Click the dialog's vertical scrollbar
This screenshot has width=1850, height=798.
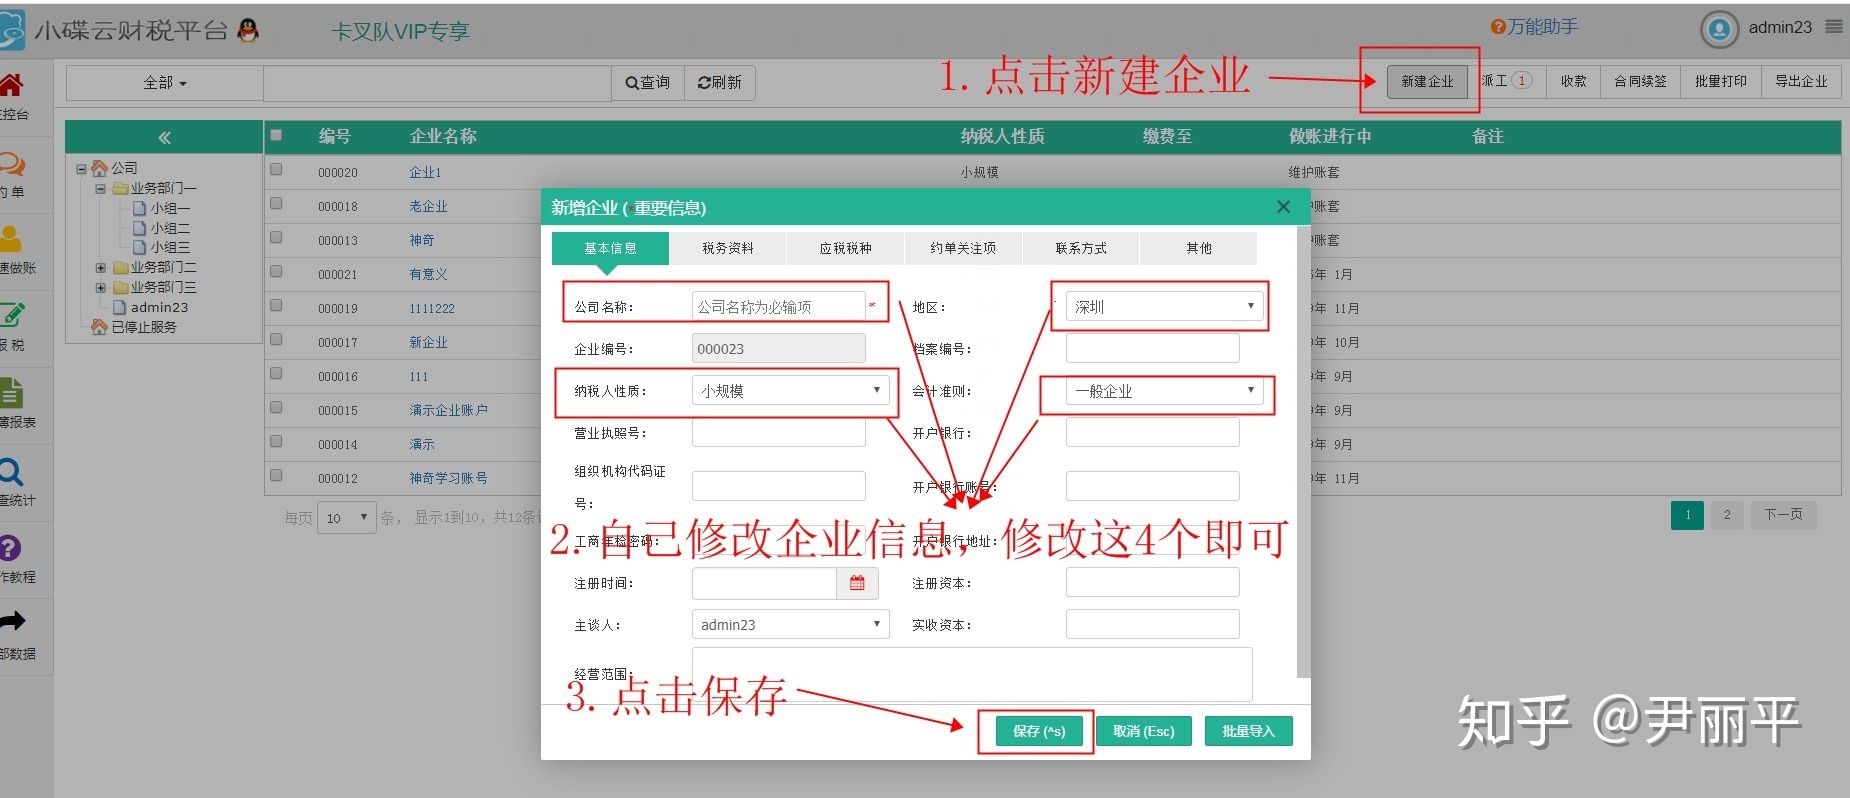1302,450
